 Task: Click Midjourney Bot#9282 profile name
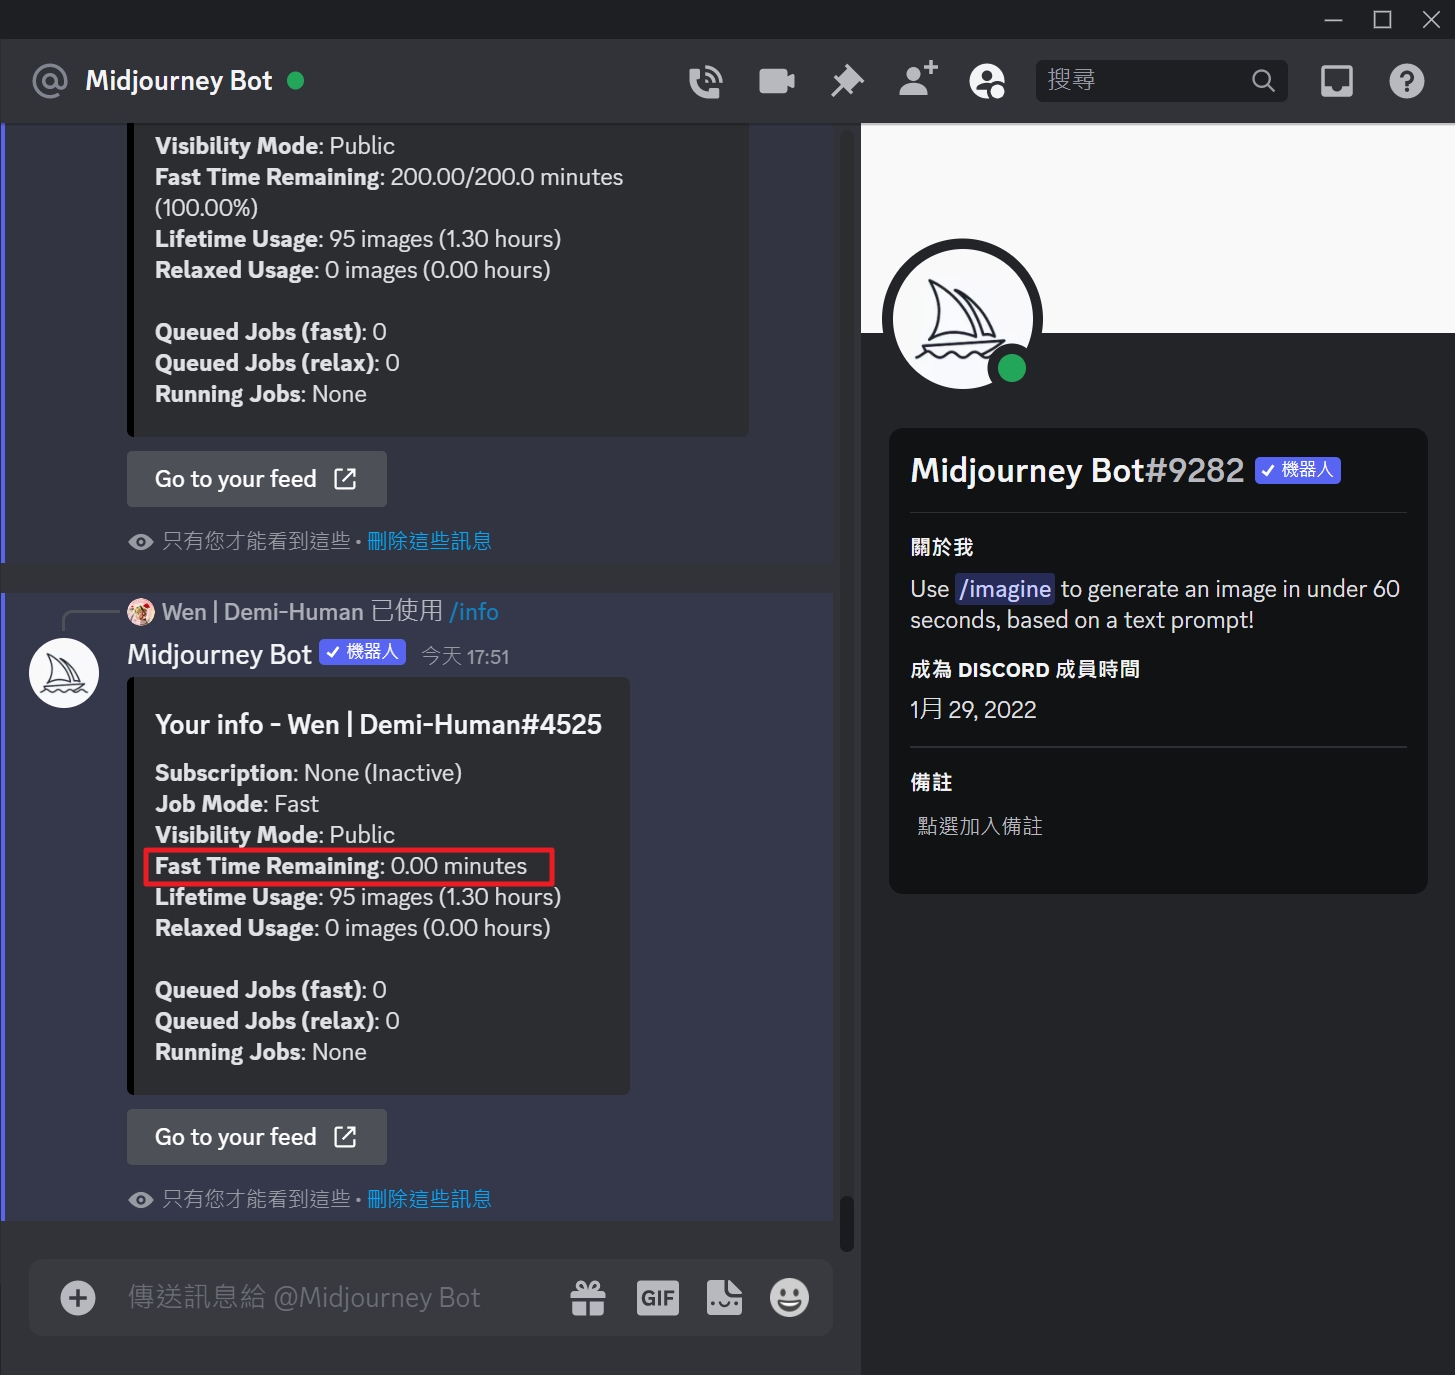click(1077, 470)
